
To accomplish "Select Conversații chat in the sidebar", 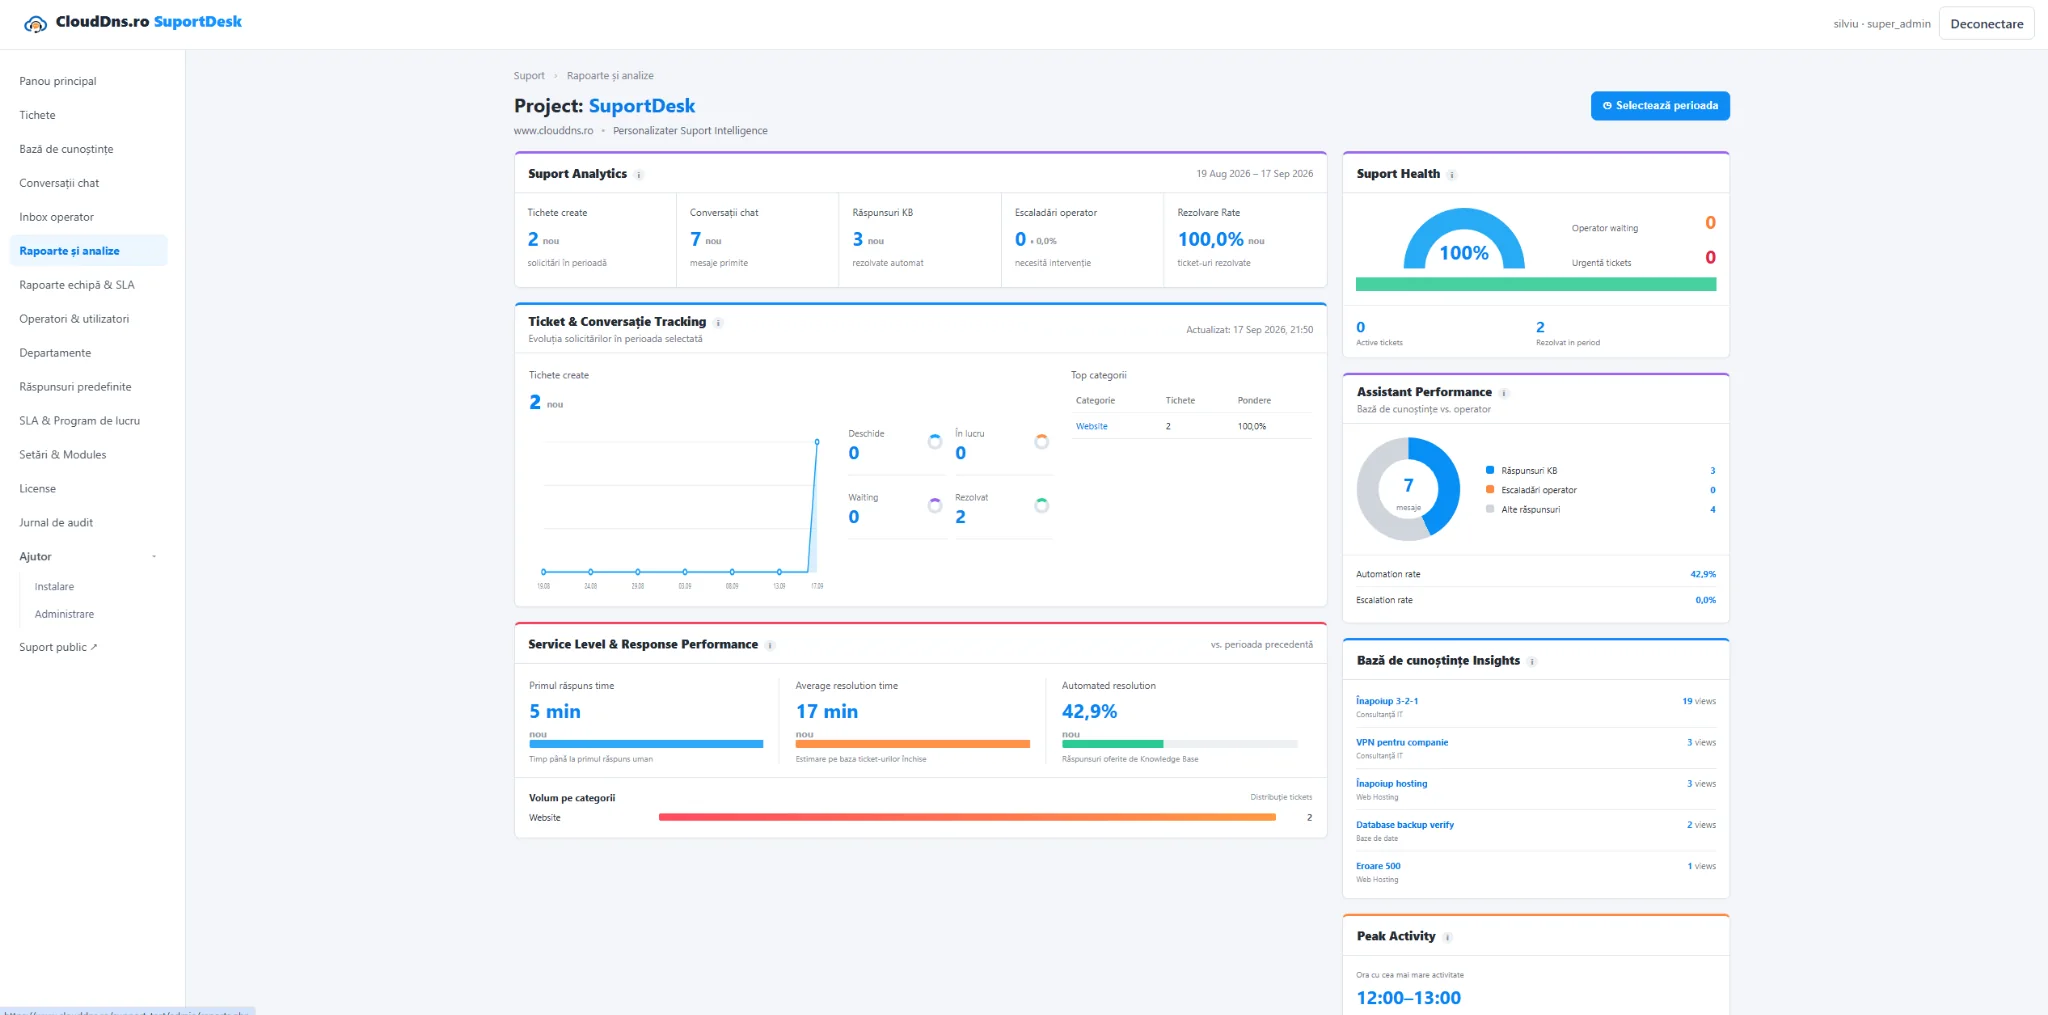I will tap(89, 183).
